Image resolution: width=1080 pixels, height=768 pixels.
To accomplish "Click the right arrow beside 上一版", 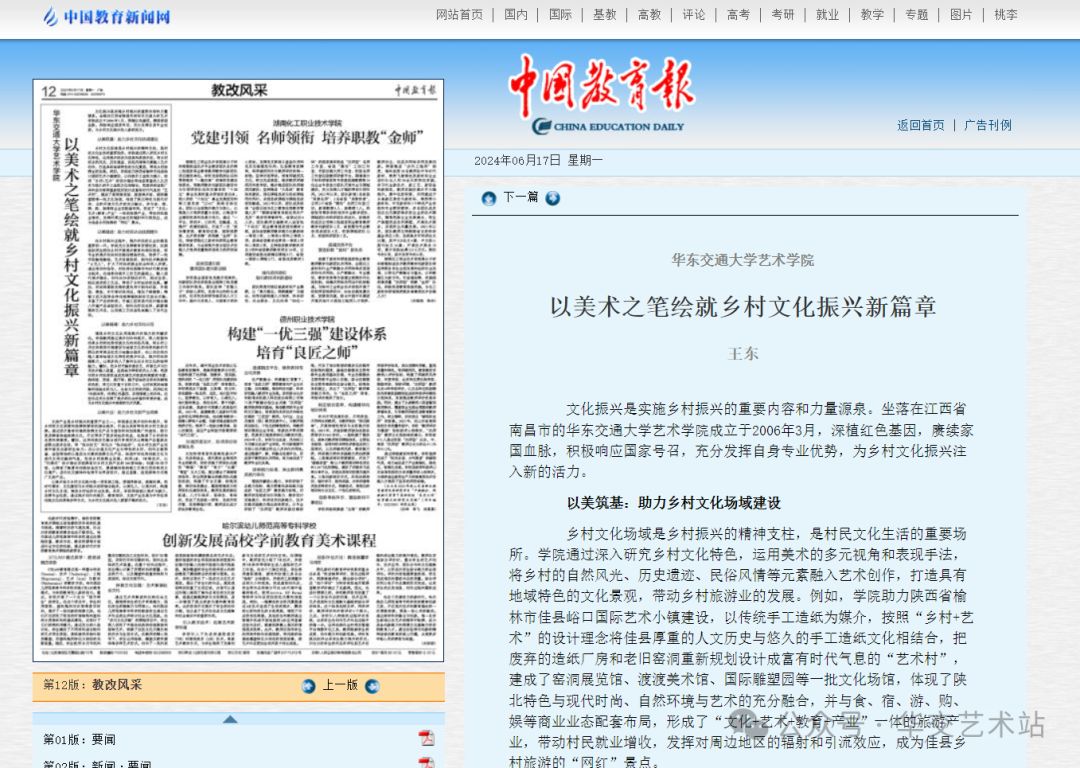I will tap(372, 686).
